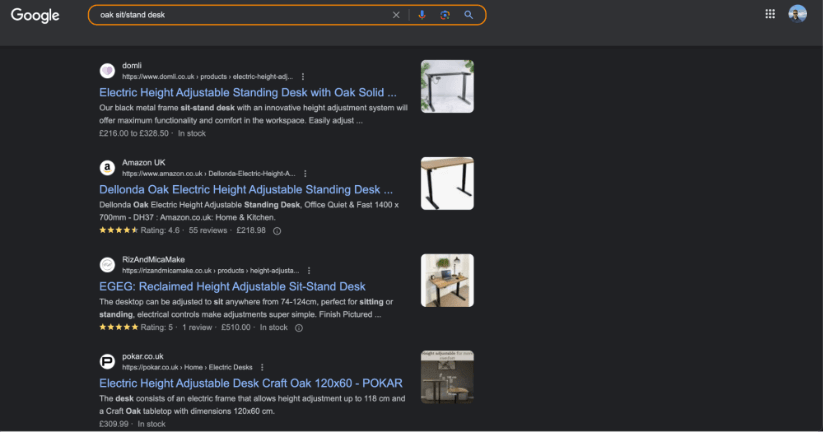The image size is (823, 432).
Task: Open Electric Height Adjustable Desk Craft Oak POKAR link
Action: (251, 383)
